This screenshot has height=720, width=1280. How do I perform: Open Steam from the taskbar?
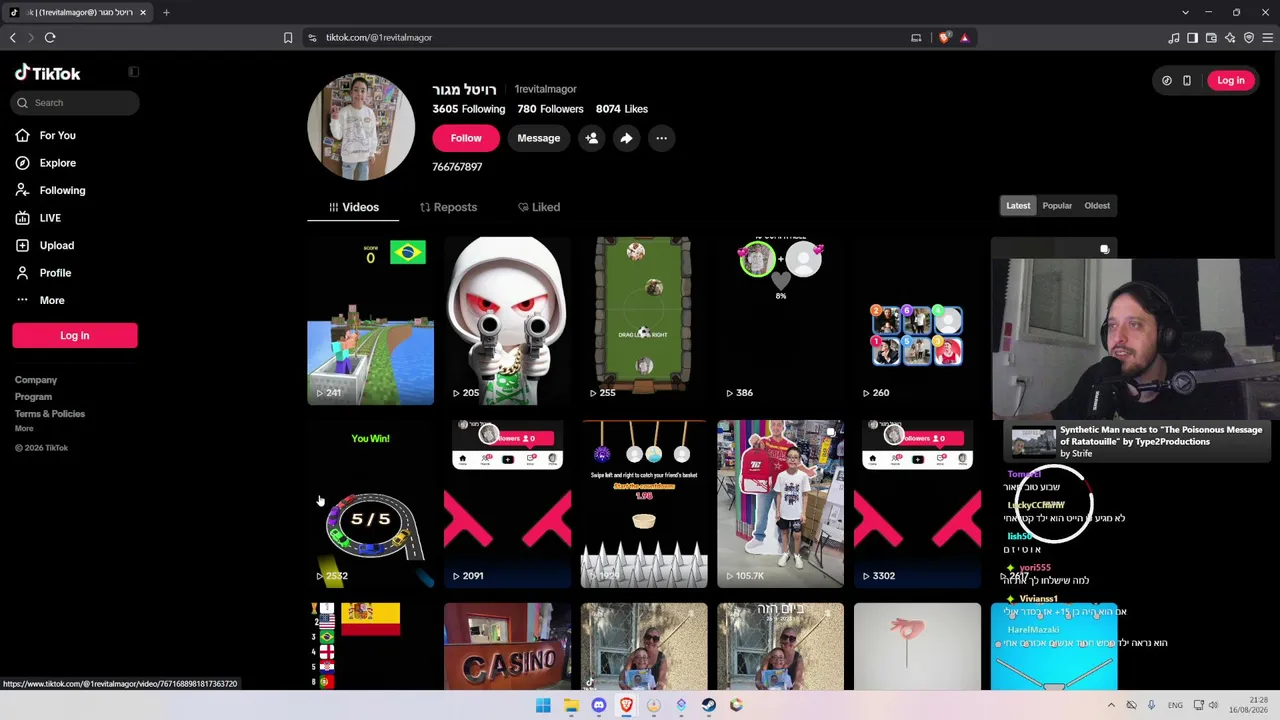pyautogui.click(x=709, y=705)
